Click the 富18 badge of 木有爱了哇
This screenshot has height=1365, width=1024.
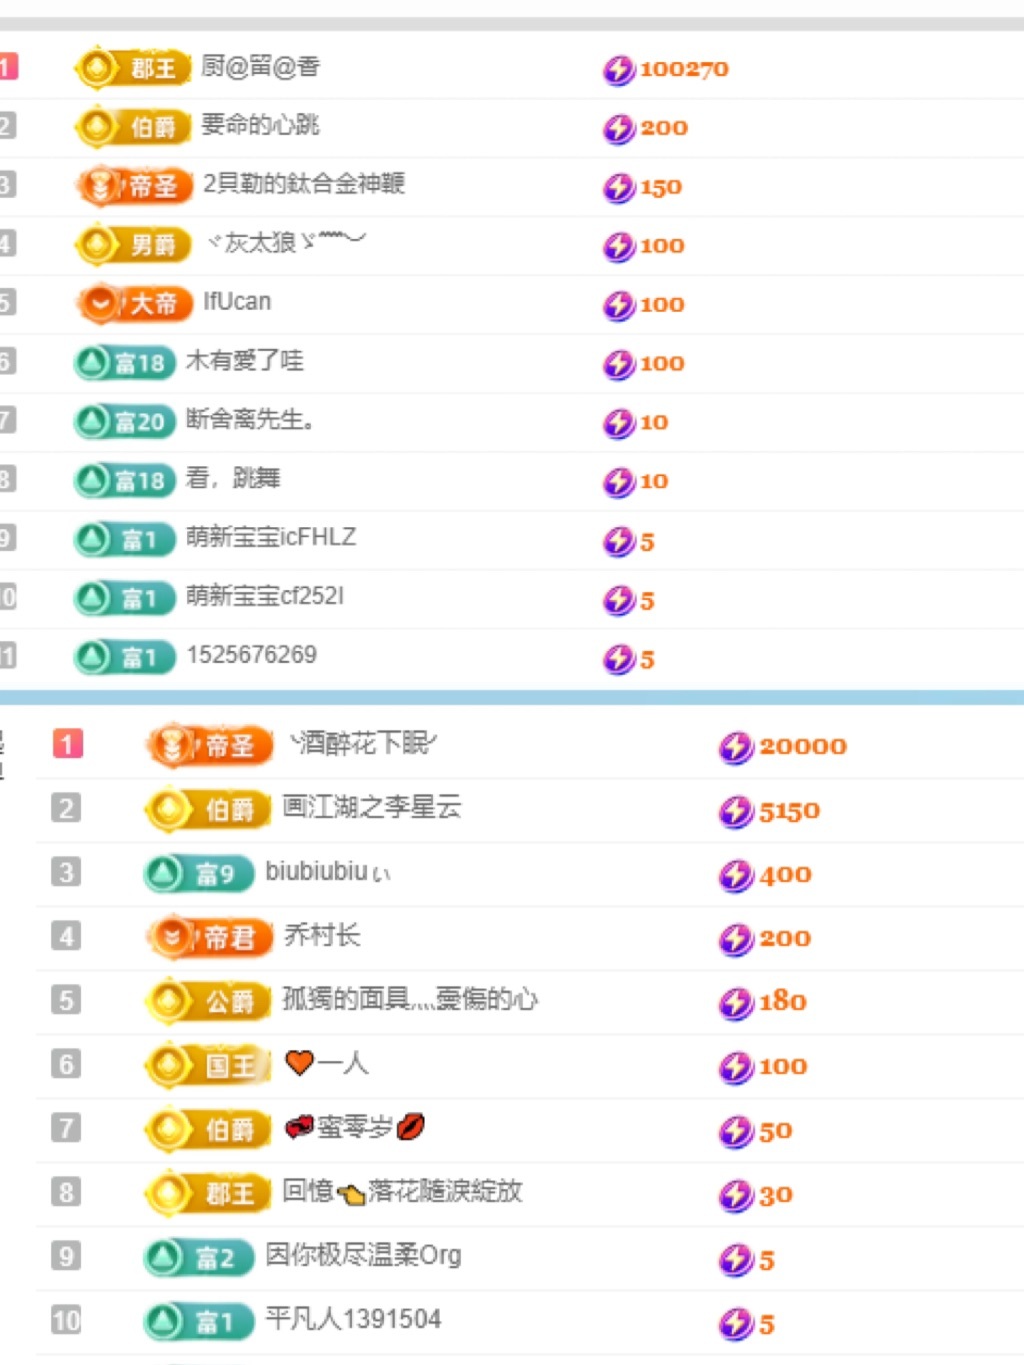coord(123,363)
